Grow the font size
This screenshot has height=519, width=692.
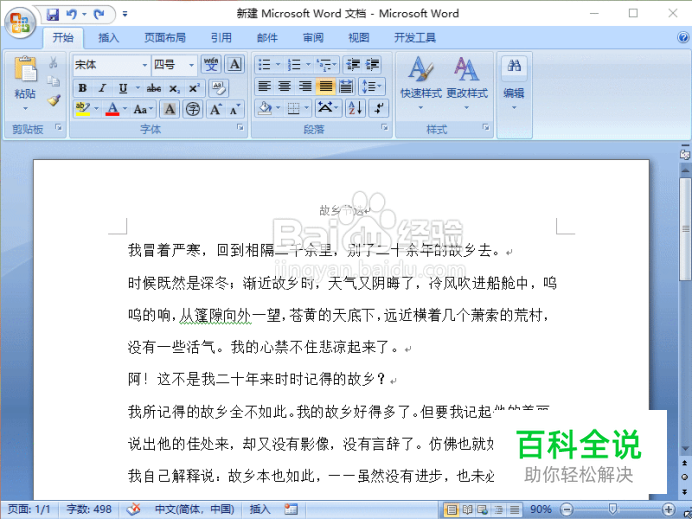pyautogui.click(x=215, y=109)
